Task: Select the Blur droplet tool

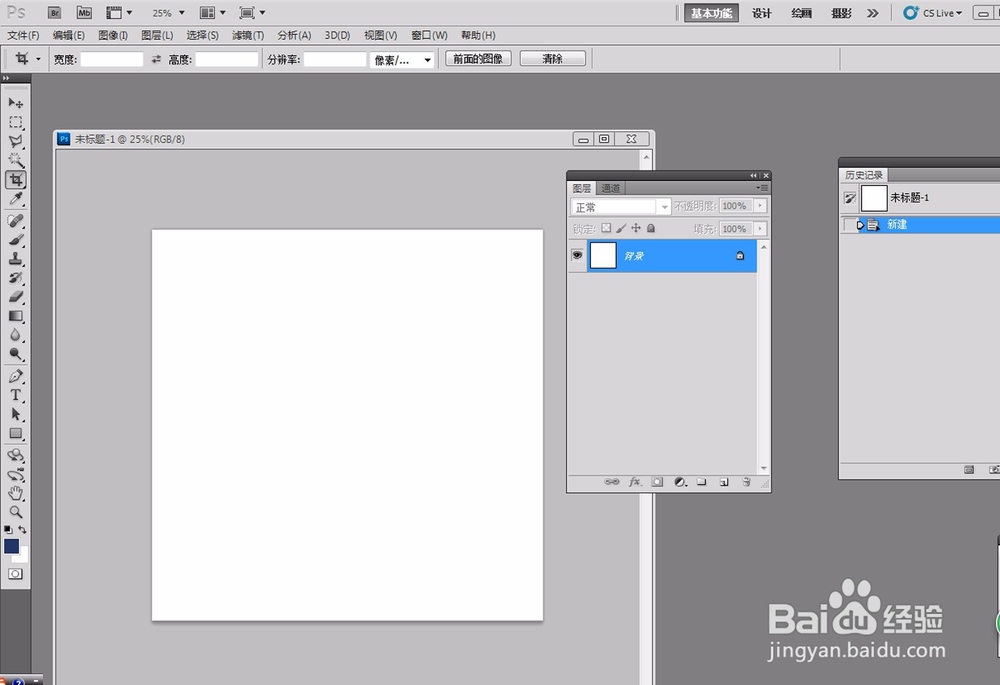Action: 15,335
